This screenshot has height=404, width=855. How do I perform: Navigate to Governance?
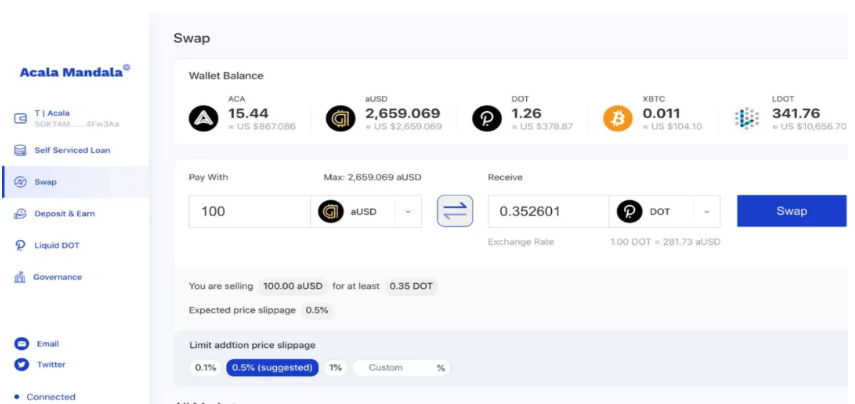(x=57, y=277)
